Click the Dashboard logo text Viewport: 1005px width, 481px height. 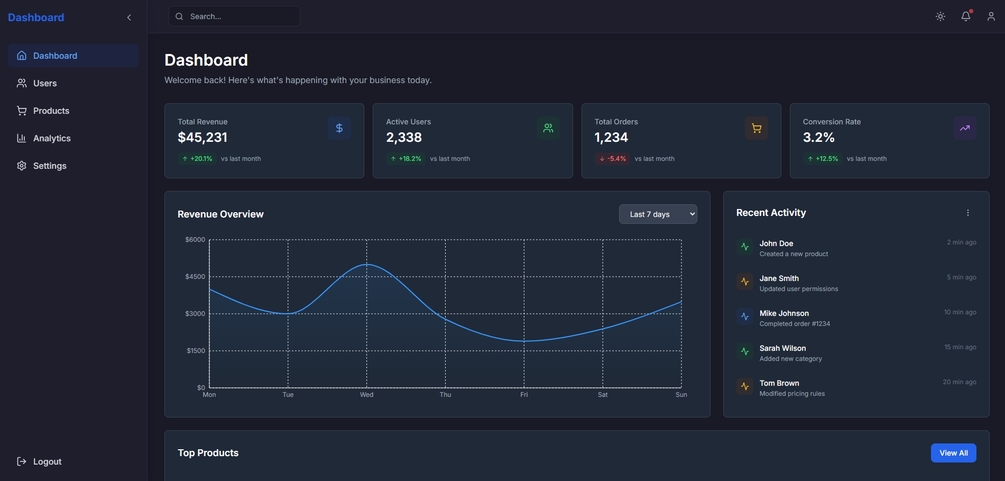[36, 17]
